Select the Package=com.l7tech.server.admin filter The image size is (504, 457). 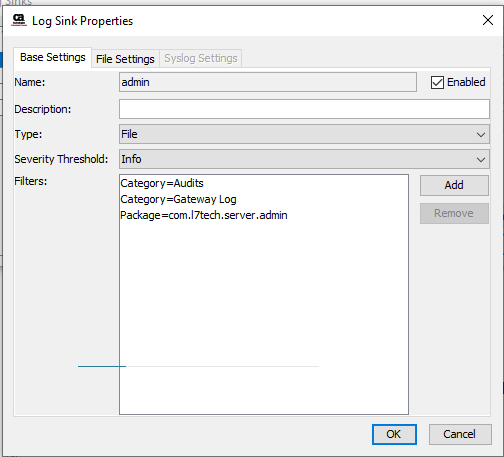click(204, 215)
